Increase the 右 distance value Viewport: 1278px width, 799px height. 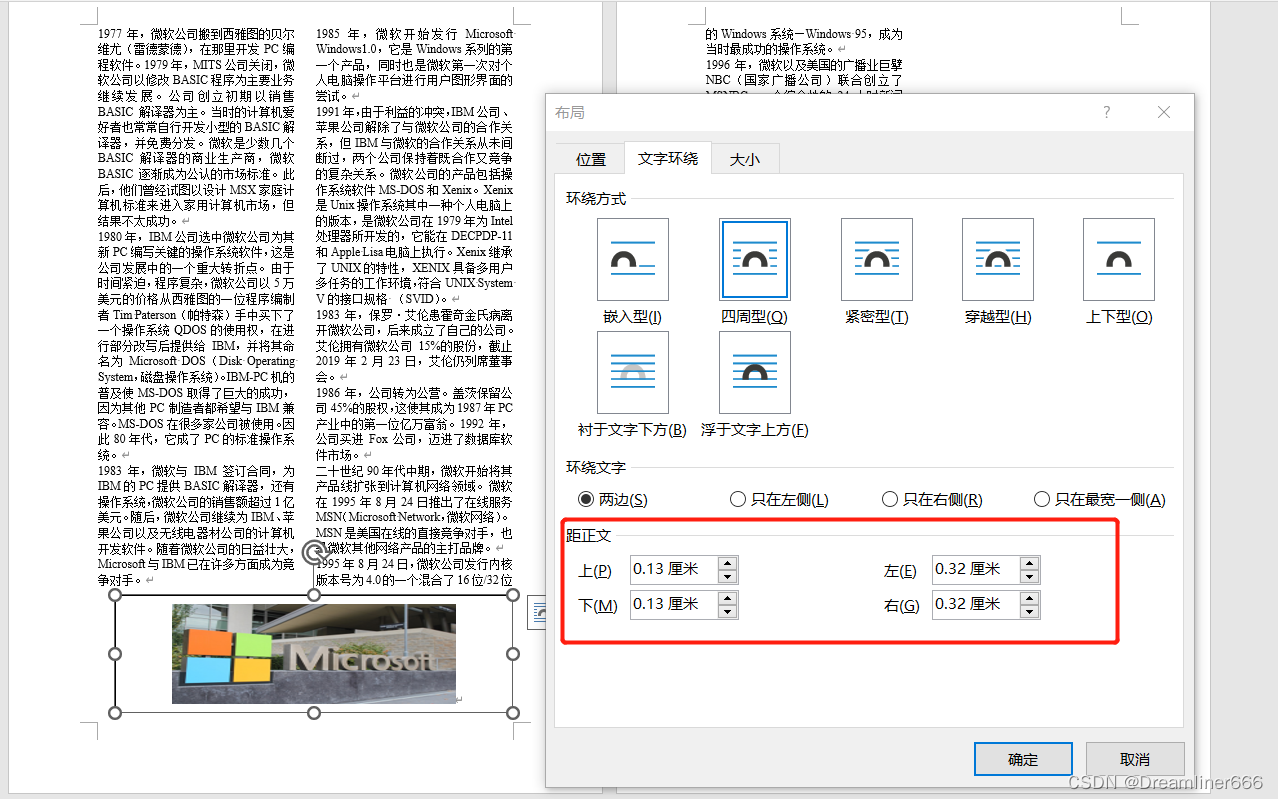point(1030,599)
